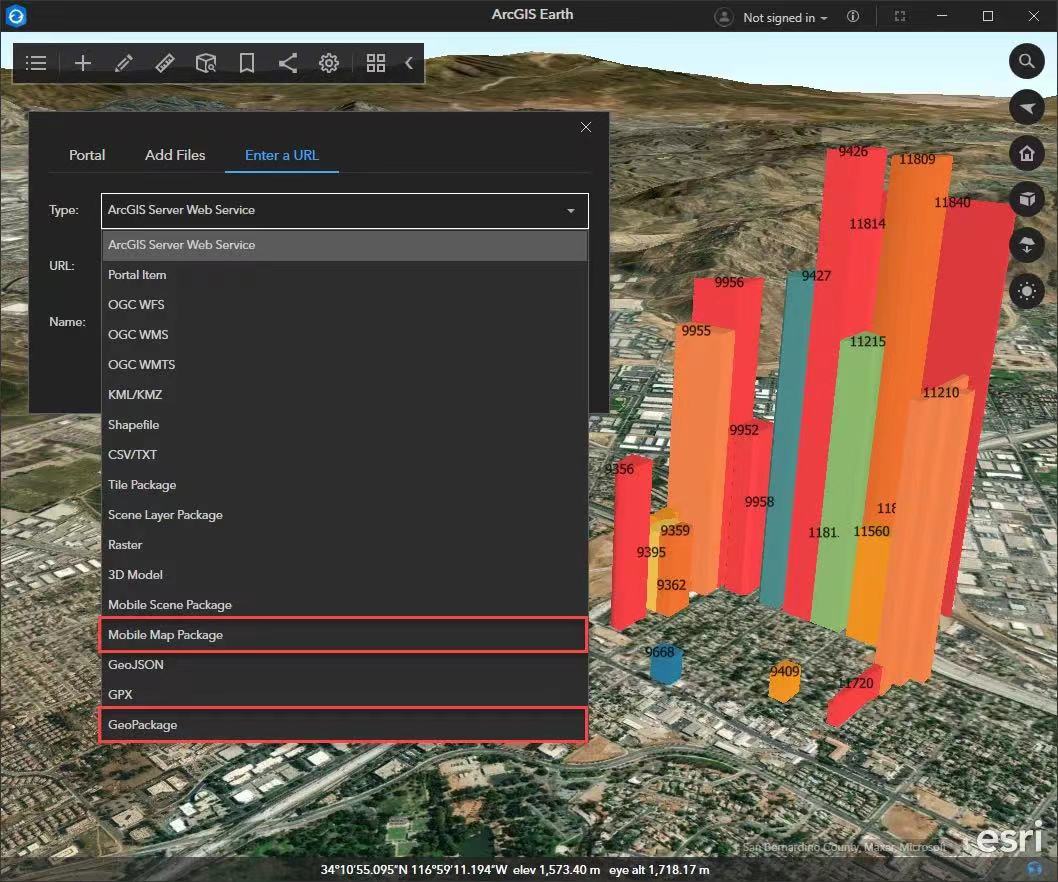Select the Draw tool
This screenshot has width=1058, height=882.
(x=124, y=63)
